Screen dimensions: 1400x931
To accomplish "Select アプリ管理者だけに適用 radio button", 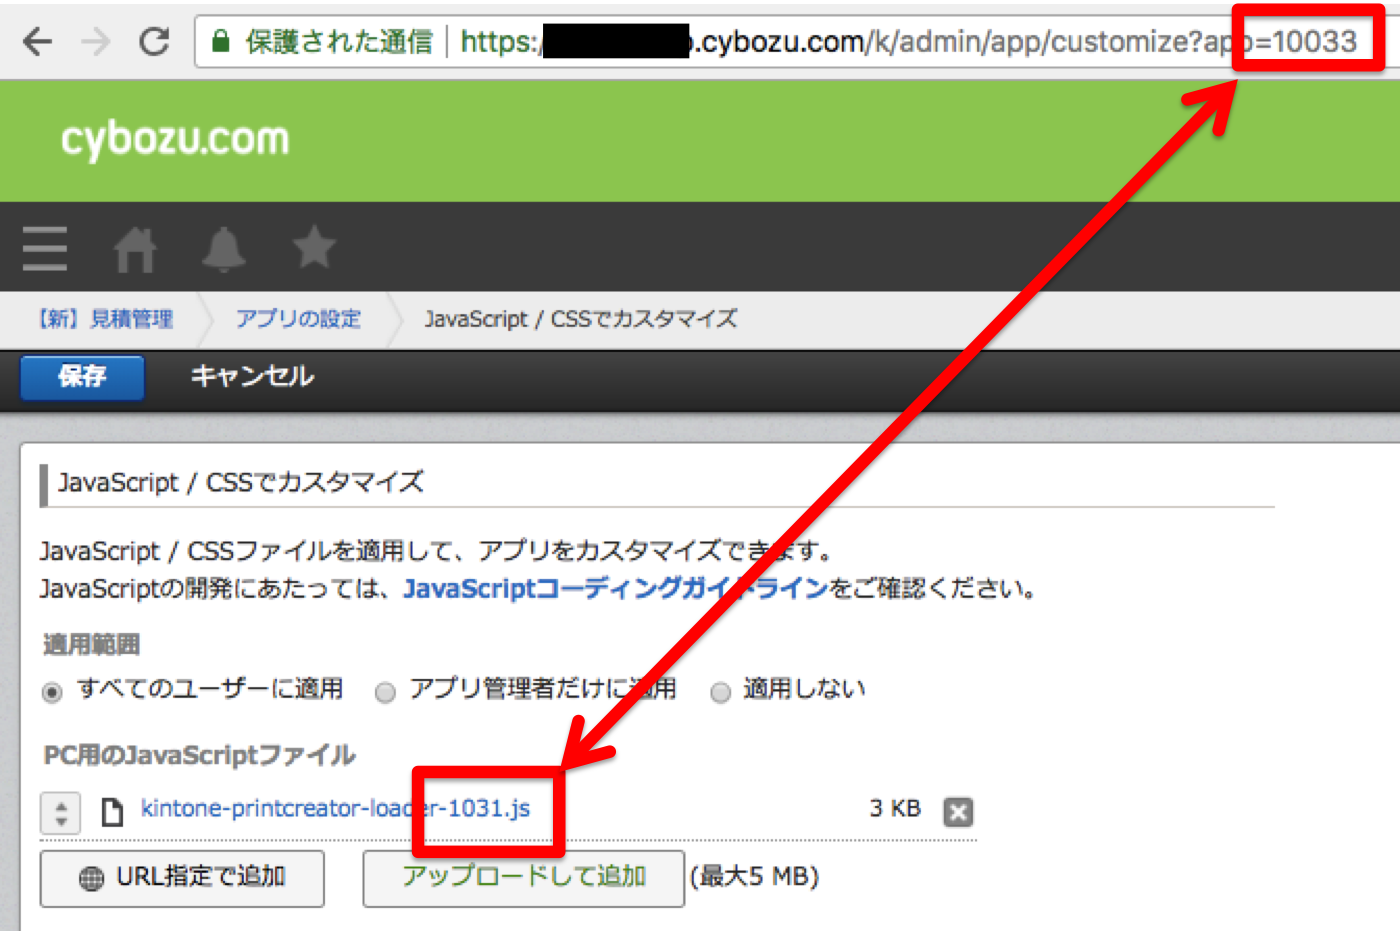I will [x=385, y=692].
